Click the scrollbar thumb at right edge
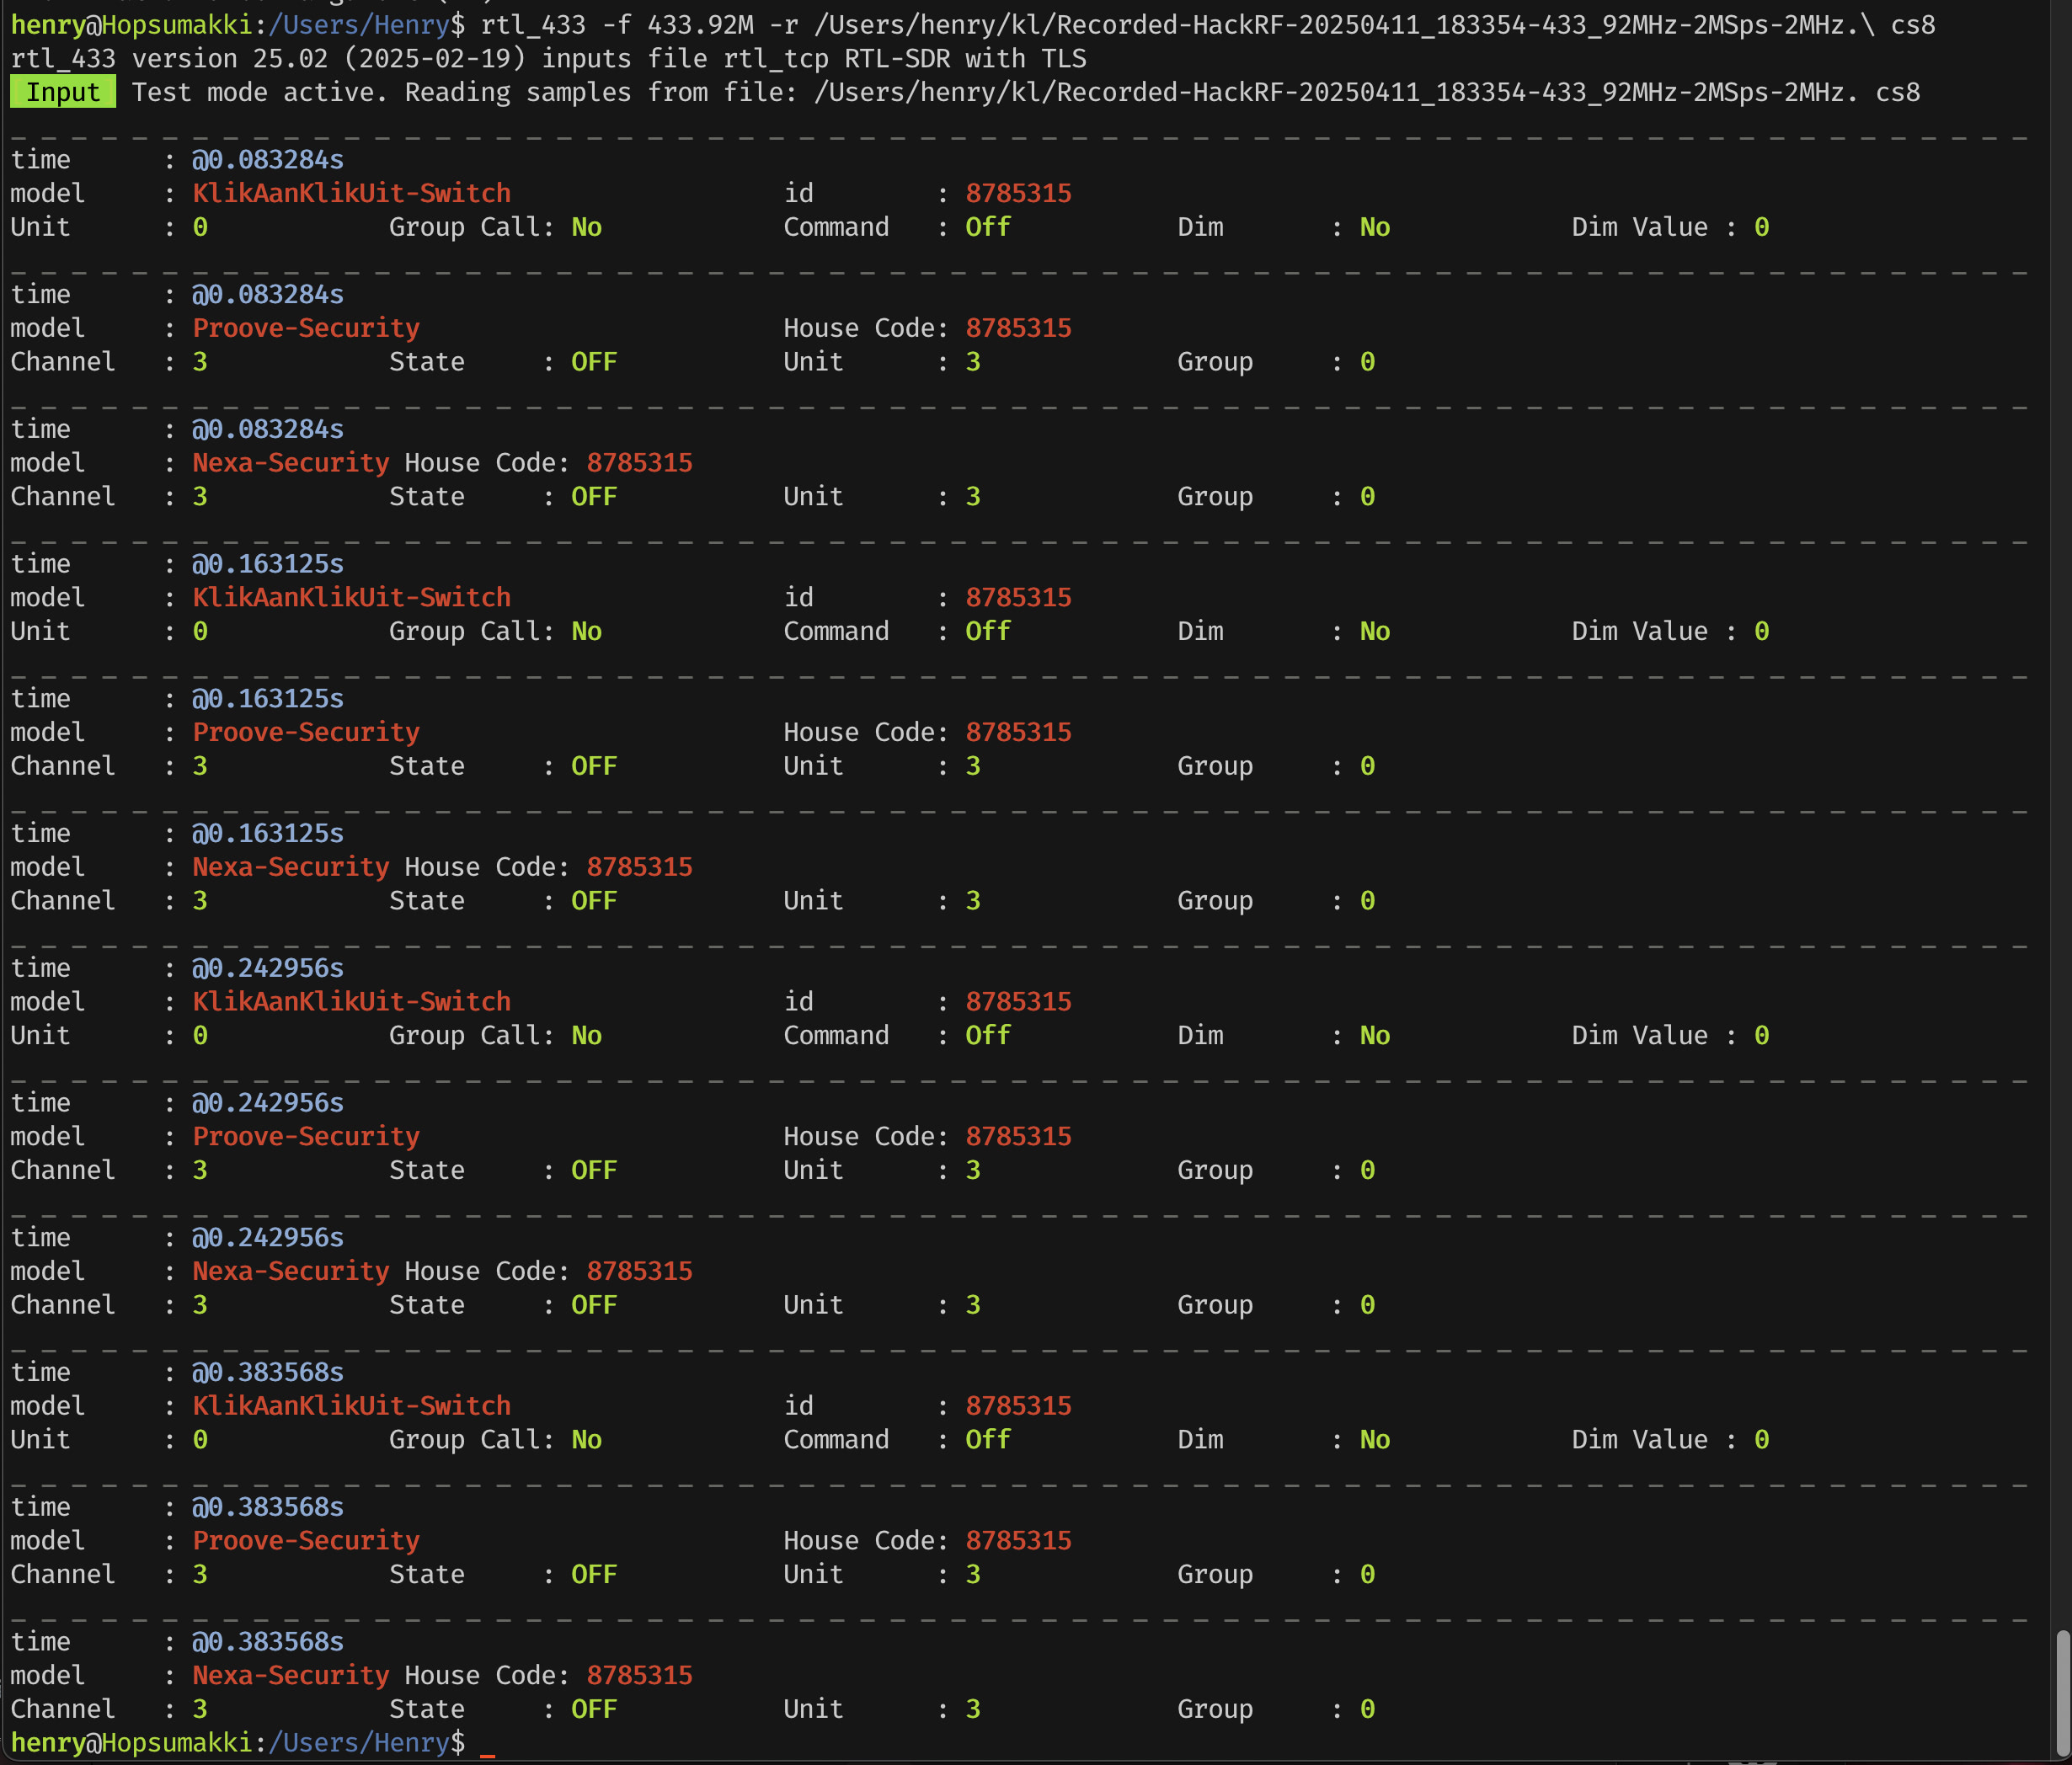 pos(2061,1693)
